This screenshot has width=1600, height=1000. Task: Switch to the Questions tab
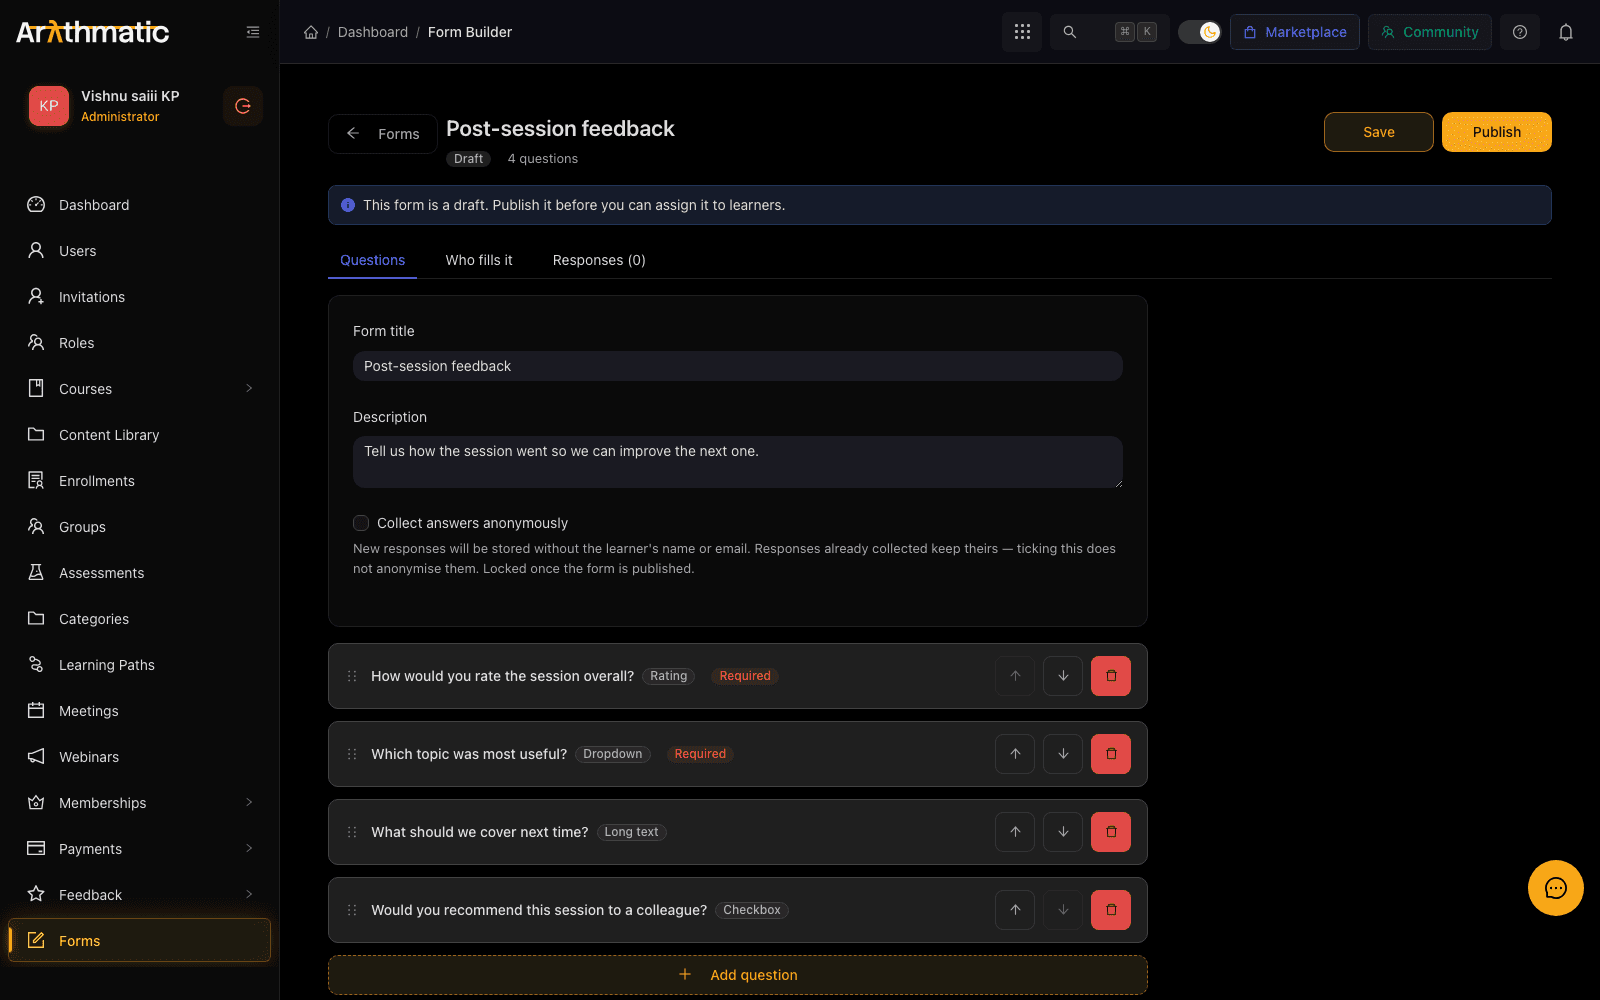coord(372,260)
